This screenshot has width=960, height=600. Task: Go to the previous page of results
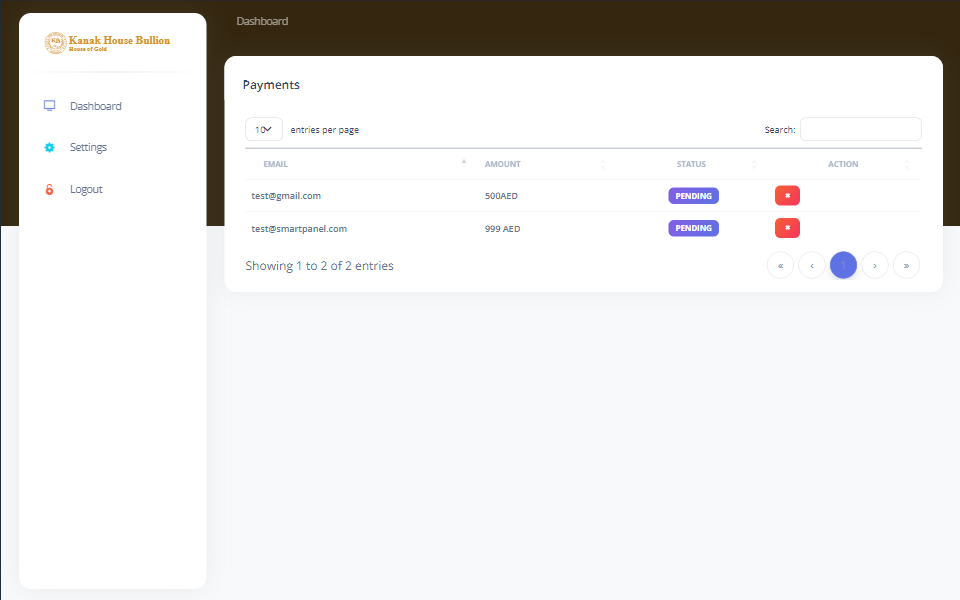point(811,265)
